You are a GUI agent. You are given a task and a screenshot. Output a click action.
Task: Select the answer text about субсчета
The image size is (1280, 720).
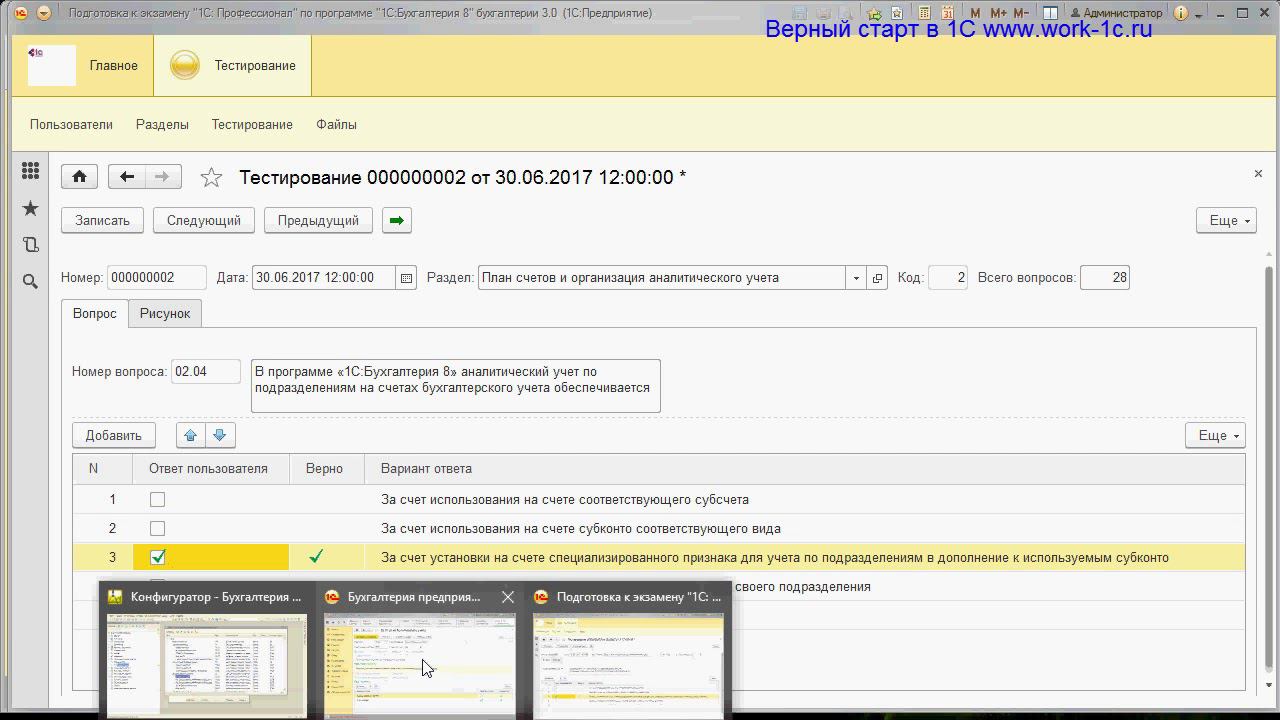(565, 499)
